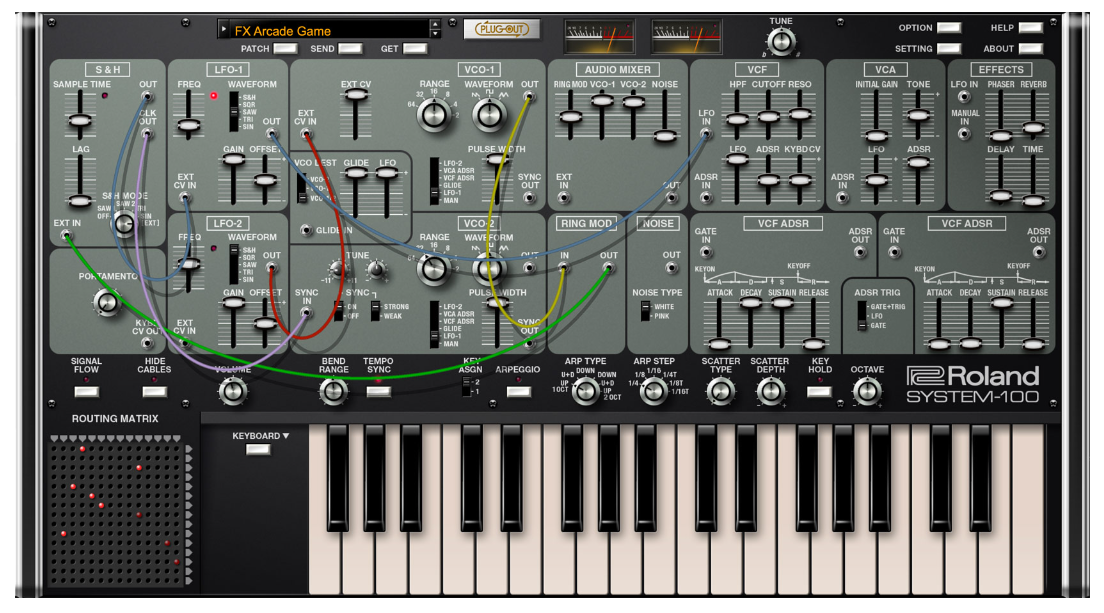Click the PATCH button
1104x613 pixels.
tap(285, 49)
